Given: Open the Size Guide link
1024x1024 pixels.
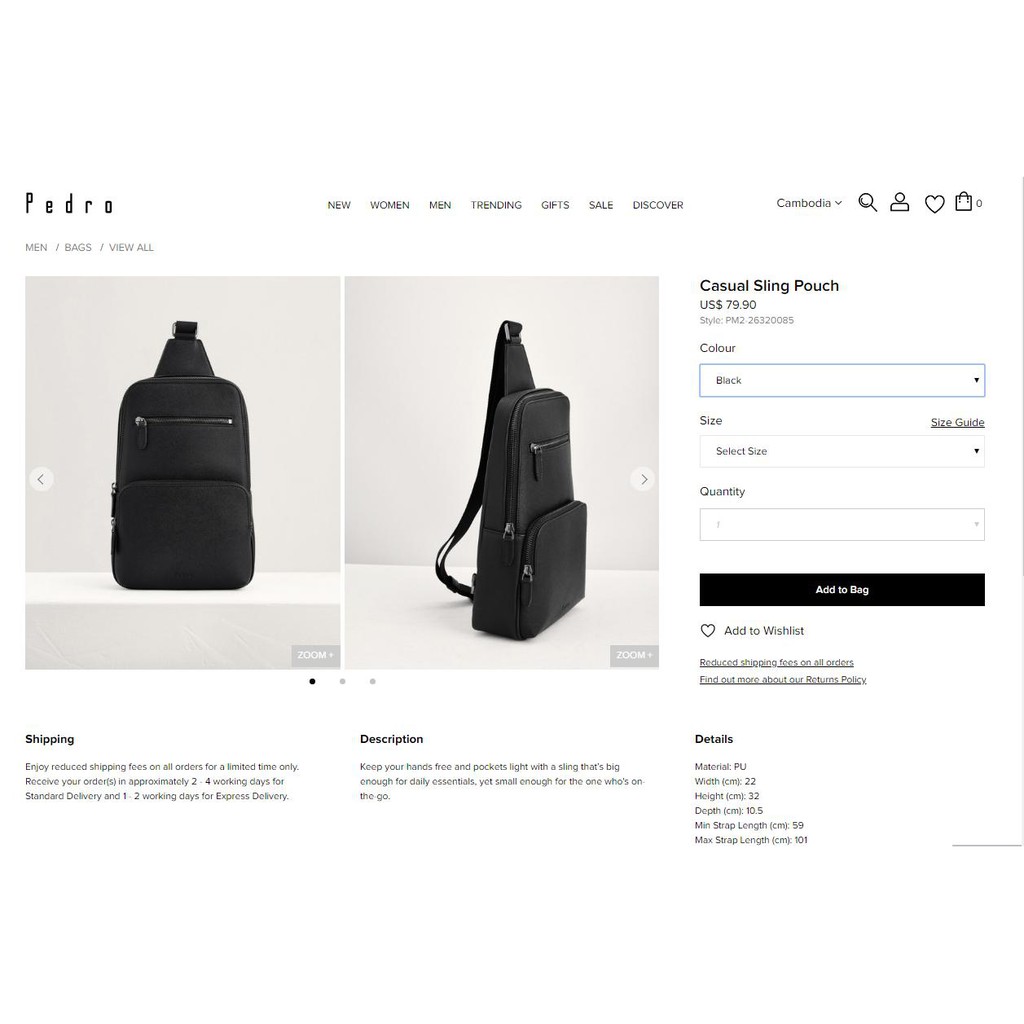Looking at the screenshot, I should pyautogui.click(x=957, y=423).
